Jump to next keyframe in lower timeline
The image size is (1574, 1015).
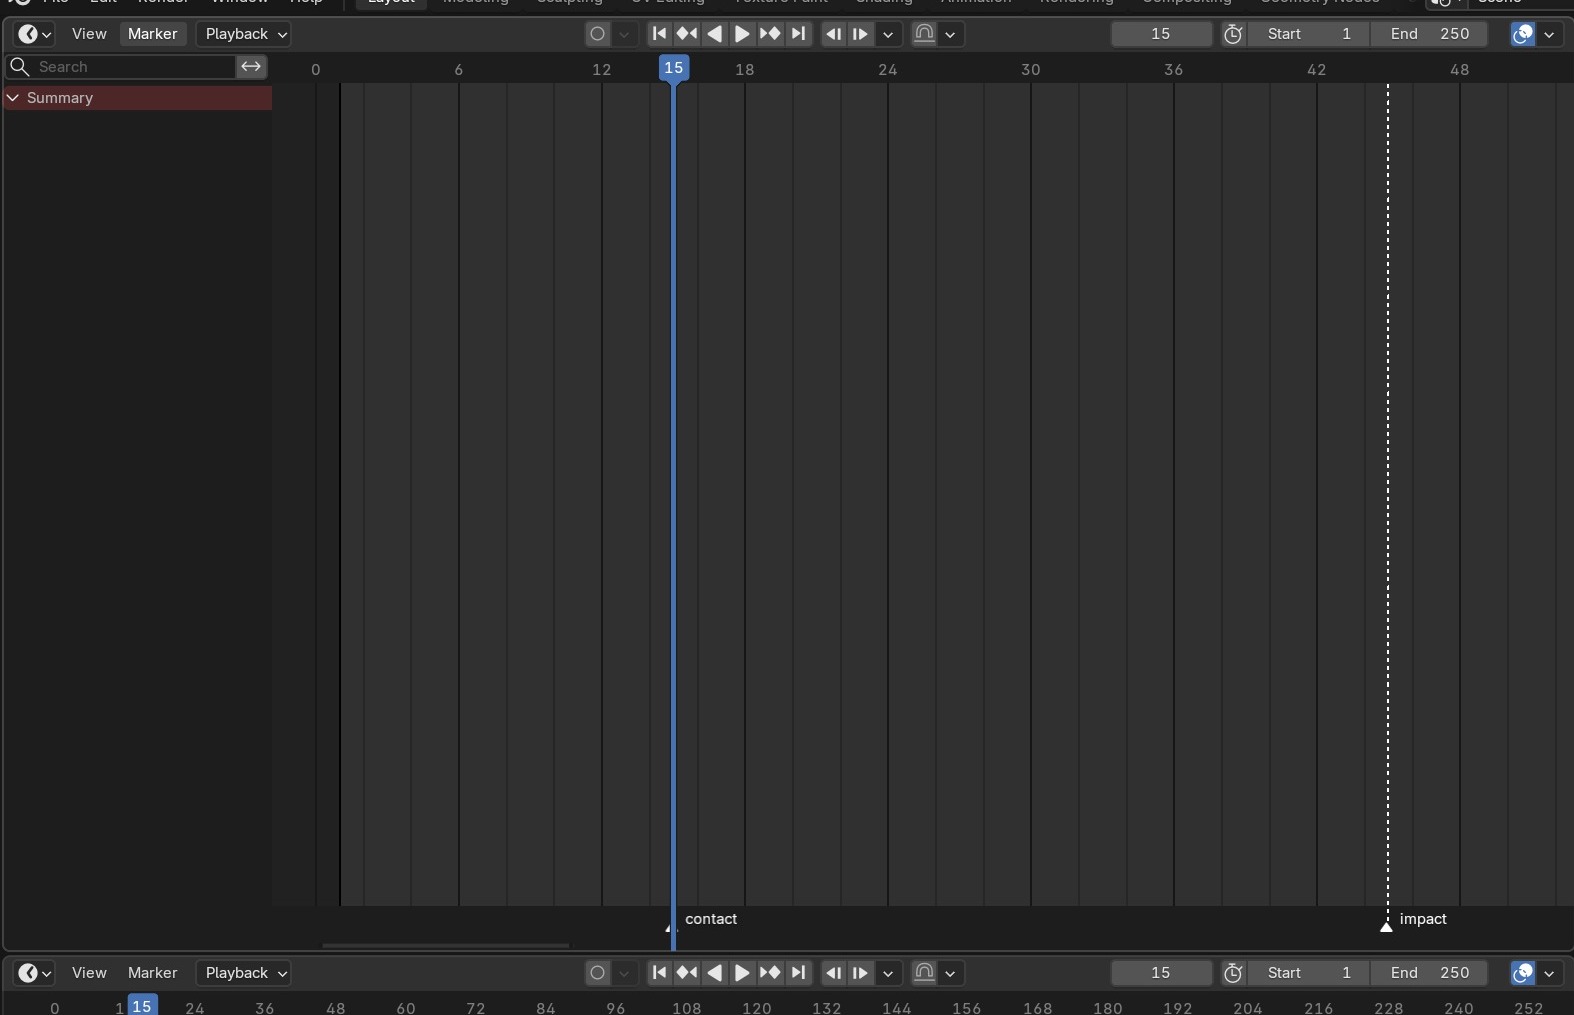click(770, 973)
